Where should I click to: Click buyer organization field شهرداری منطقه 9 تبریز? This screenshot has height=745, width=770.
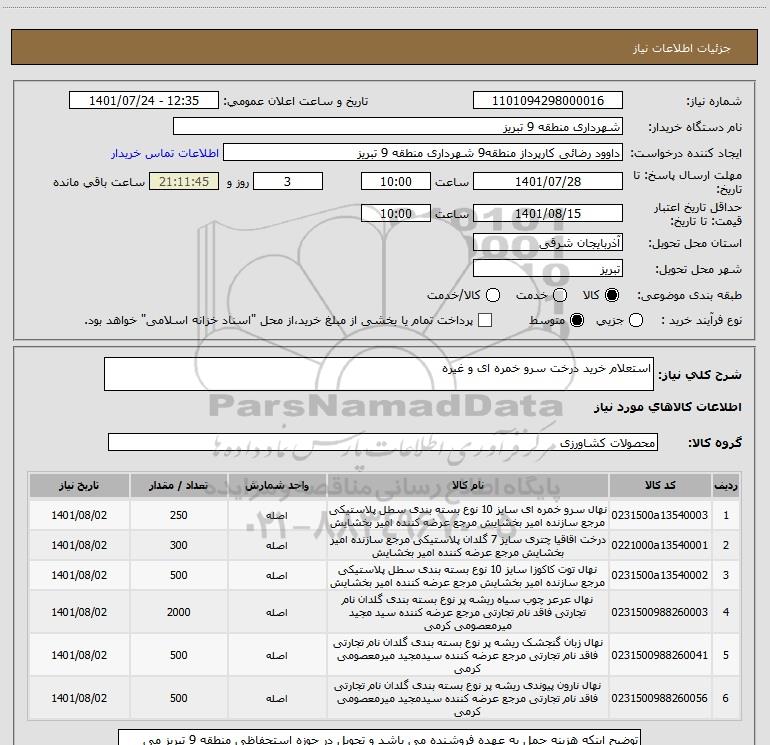point(398,126)
